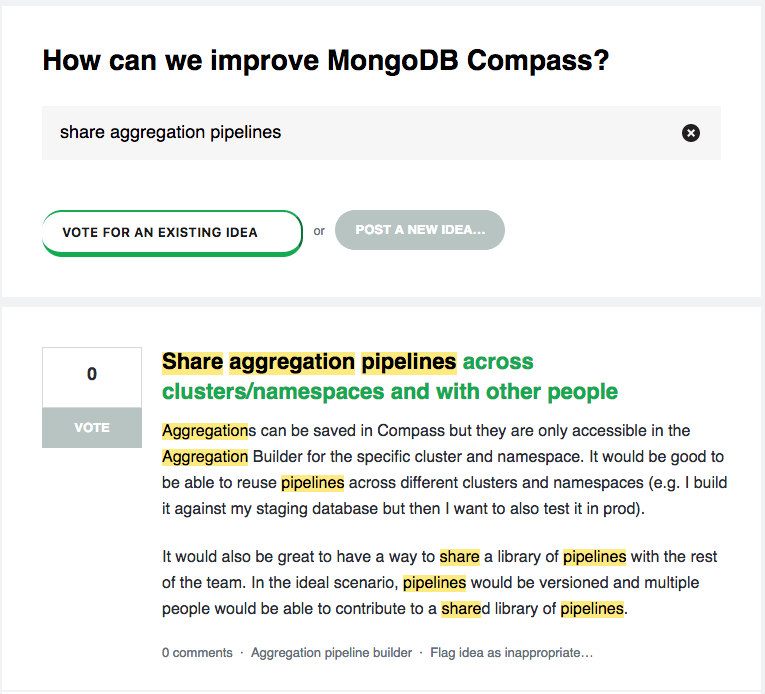Image resolution: width=765 pixels, height=694 pixels.
Task: Click the green text 'clusters/namespaces and with other people'
Action: point(389,391)
